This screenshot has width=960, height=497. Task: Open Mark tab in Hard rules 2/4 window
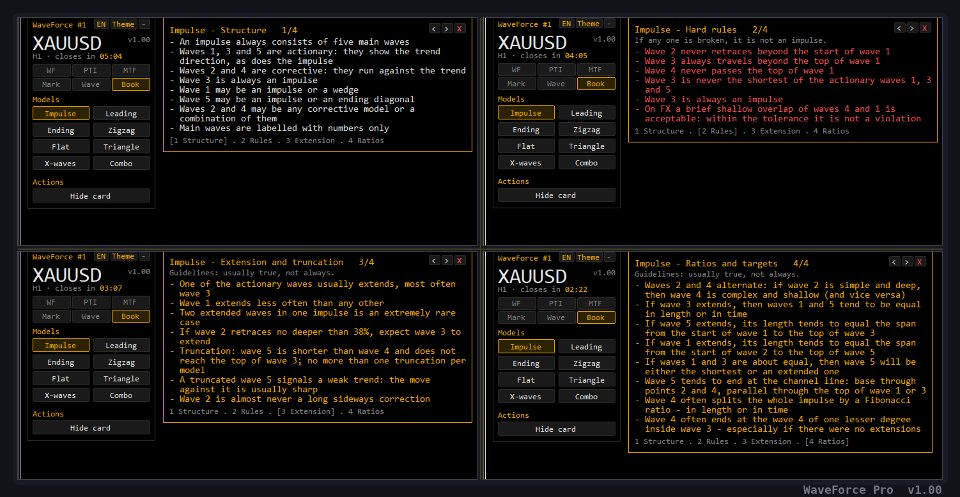(x=516, y=84)
